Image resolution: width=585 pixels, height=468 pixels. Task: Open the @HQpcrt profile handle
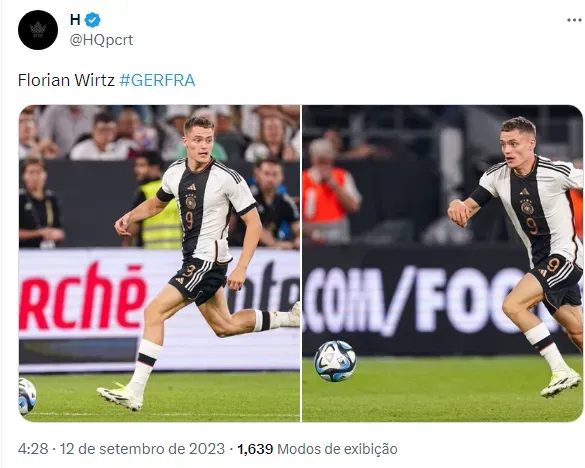pos(101,40)
